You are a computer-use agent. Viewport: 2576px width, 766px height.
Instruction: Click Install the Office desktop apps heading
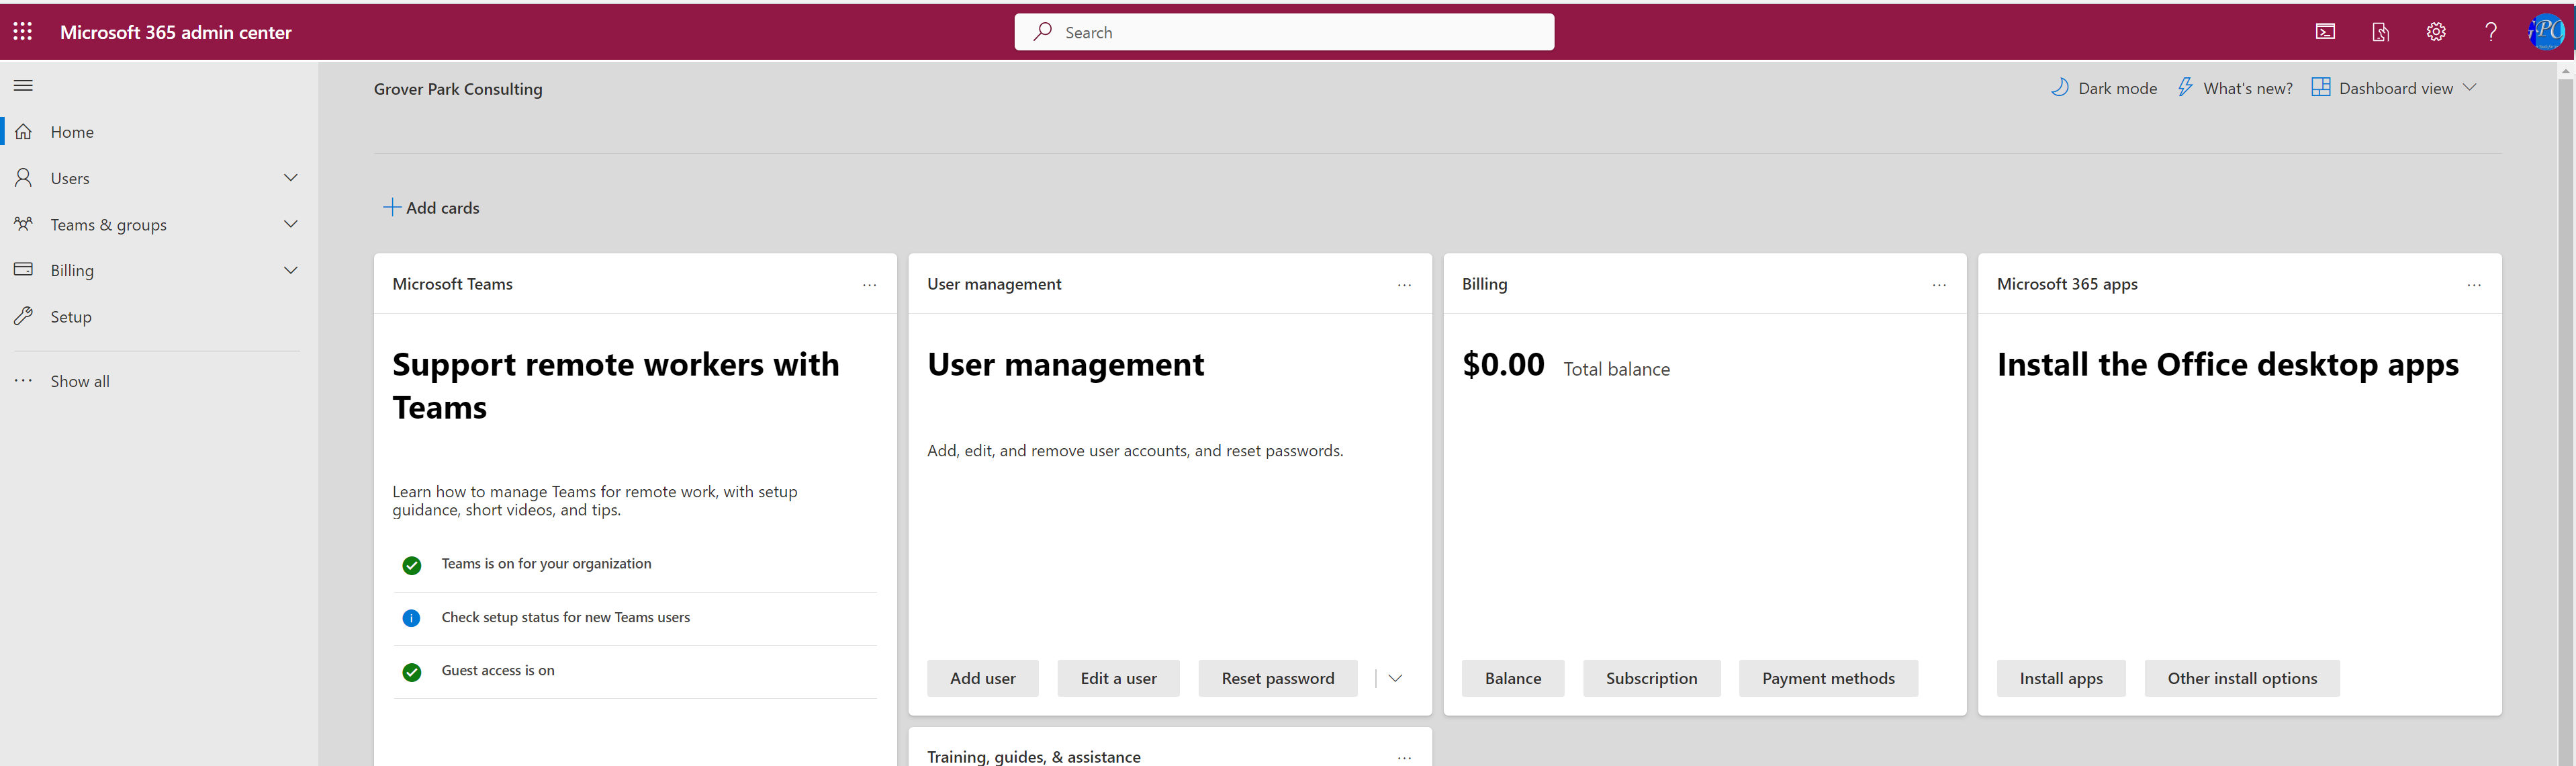[x=2227, y=365]
